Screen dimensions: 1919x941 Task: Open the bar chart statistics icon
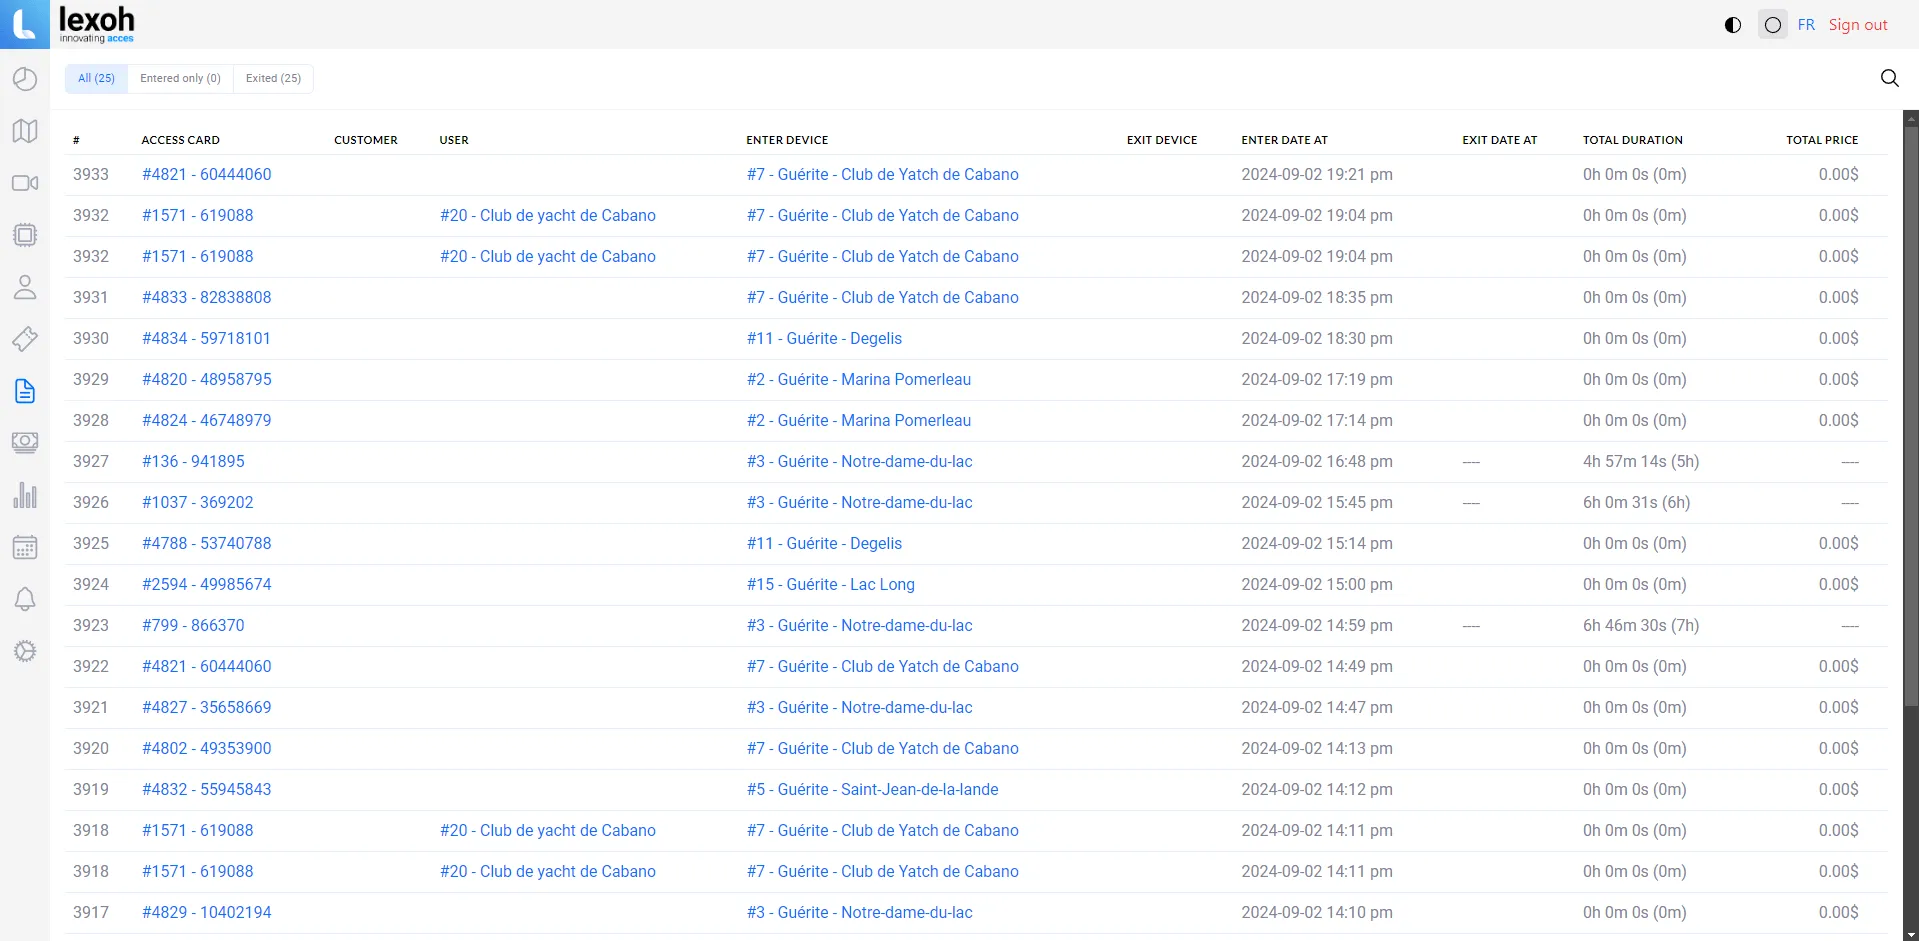25,495
